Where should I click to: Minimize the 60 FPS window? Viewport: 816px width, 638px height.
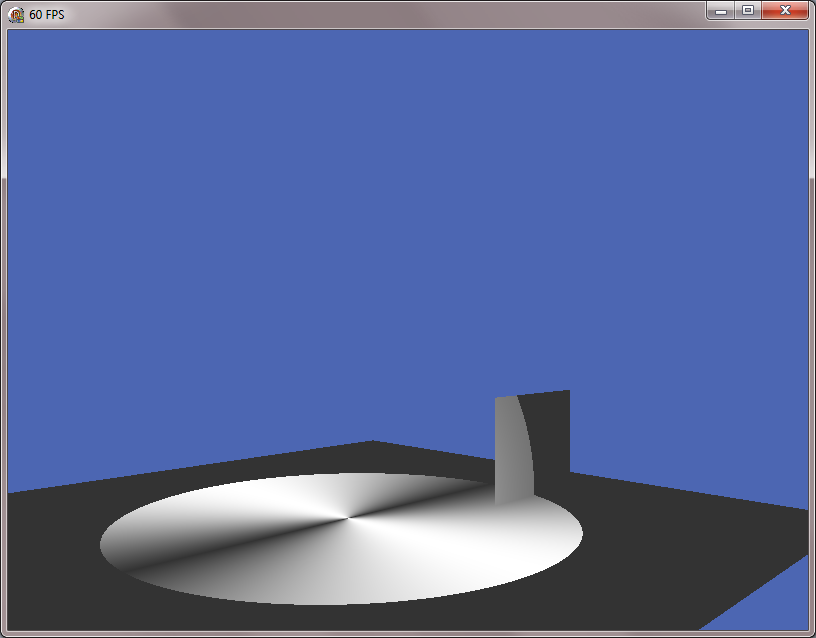[x=720, y=10]
